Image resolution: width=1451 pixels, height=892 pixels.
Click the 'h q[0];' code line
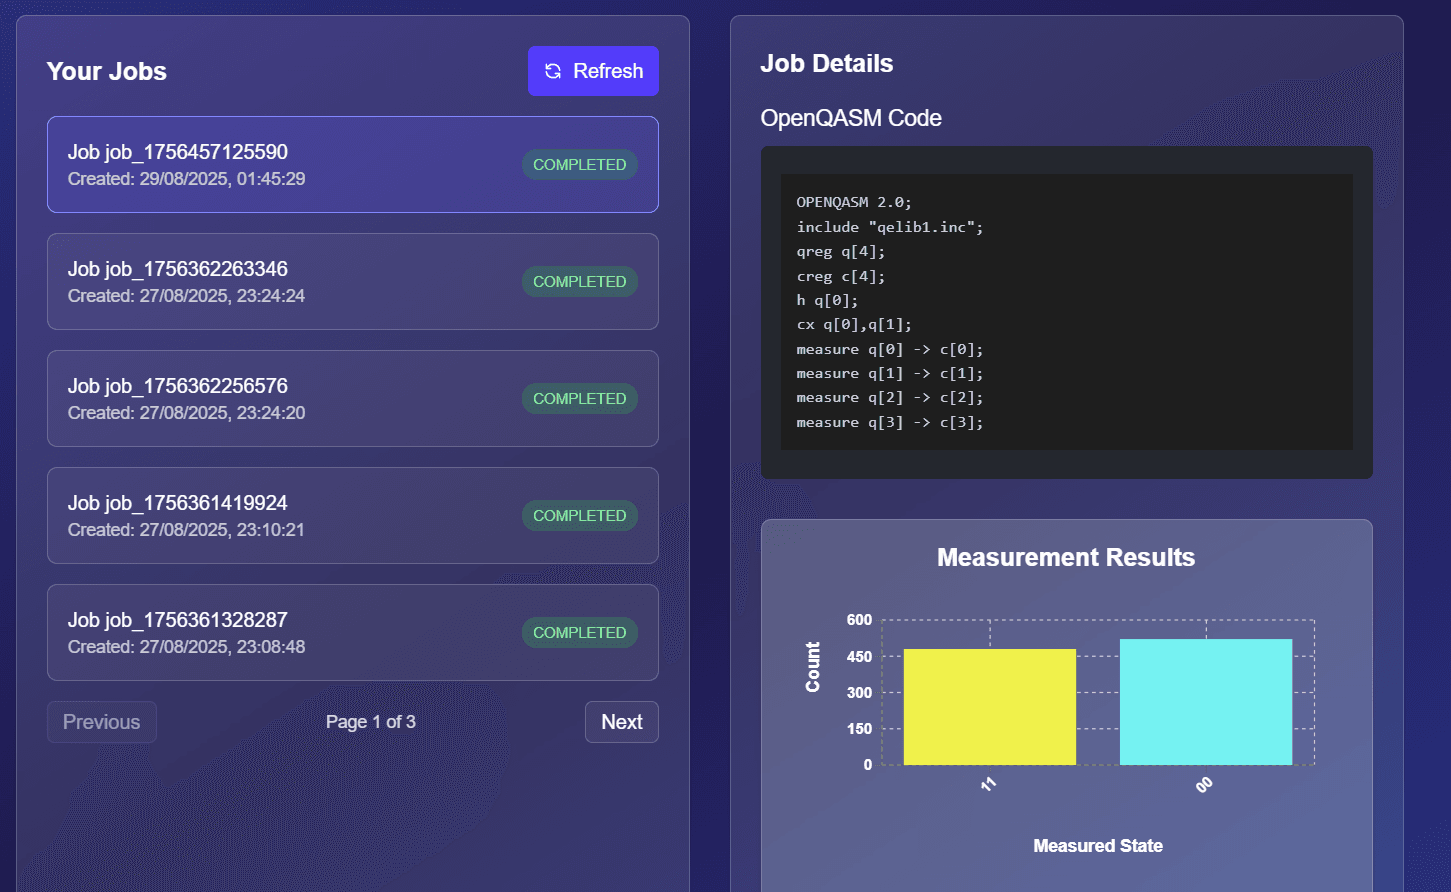827,300
